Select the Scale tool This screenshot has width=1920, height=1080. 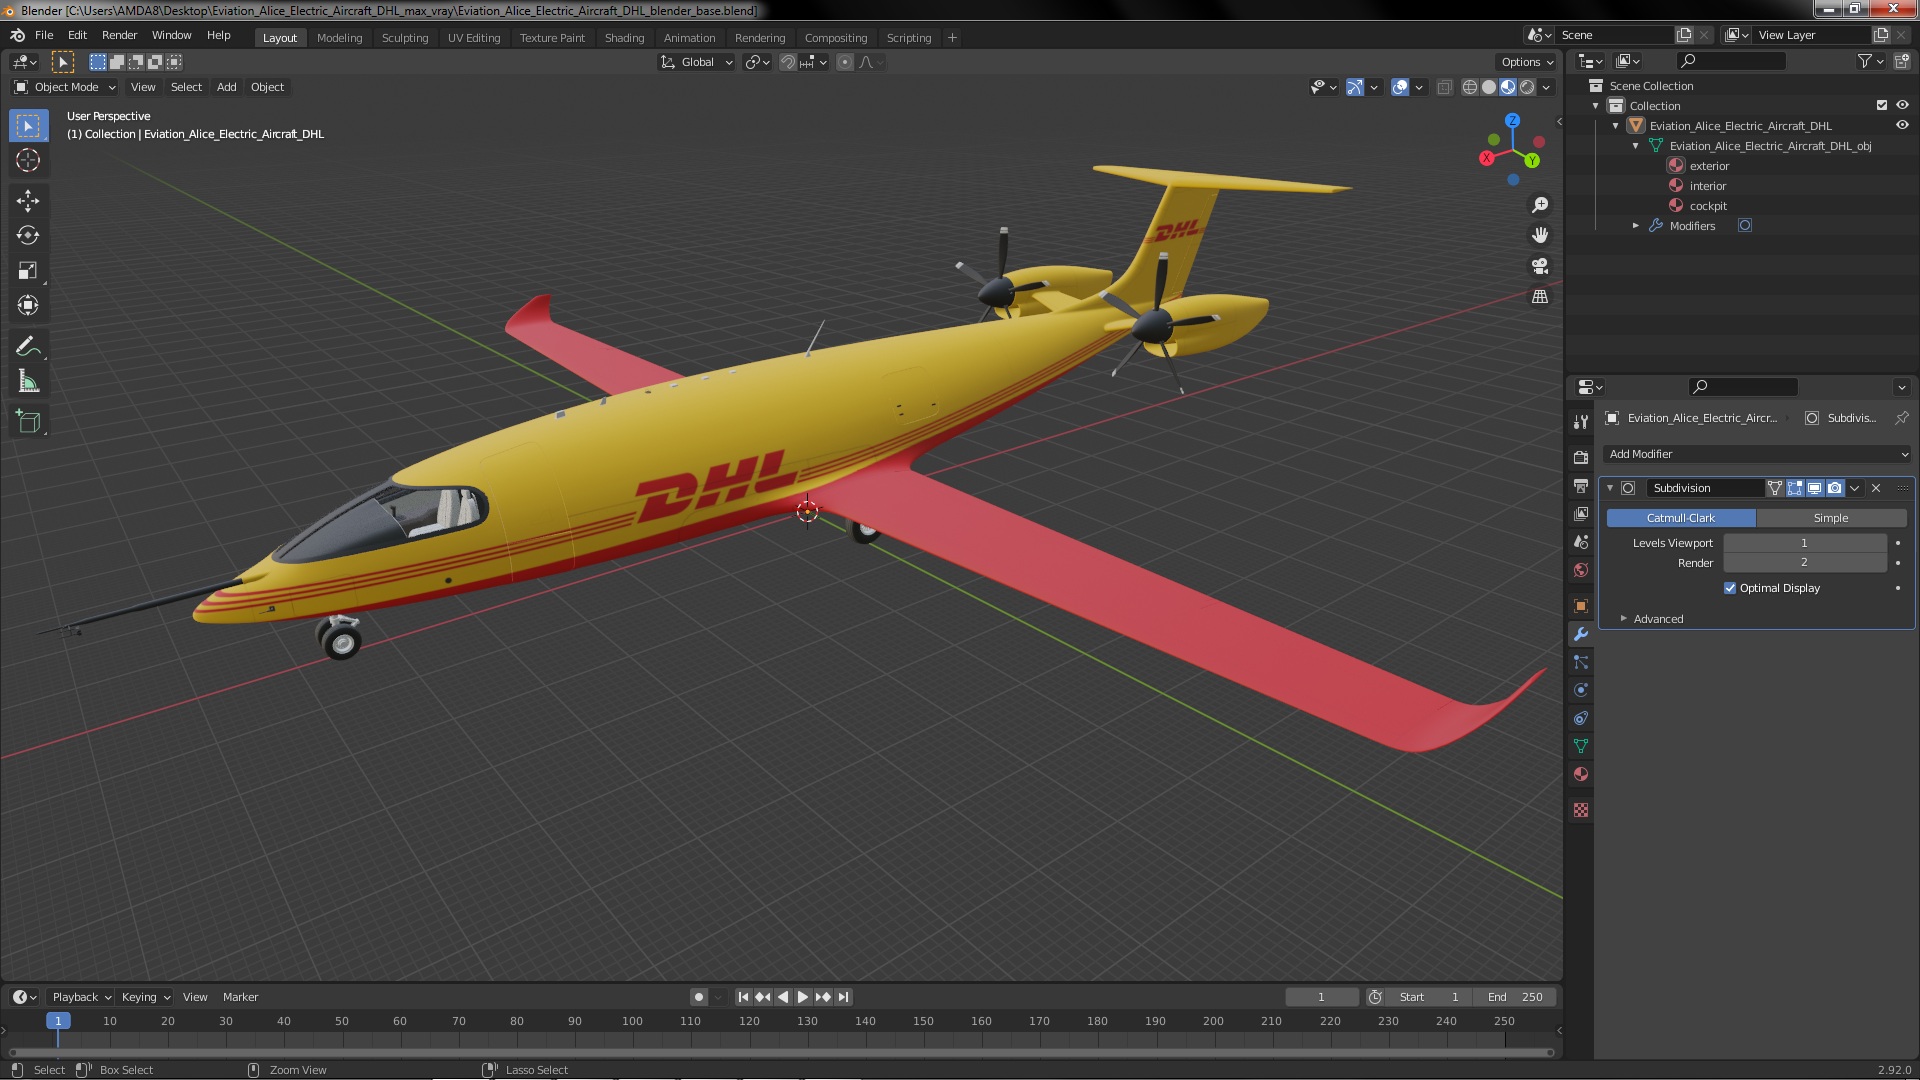[x=28, y=271]
